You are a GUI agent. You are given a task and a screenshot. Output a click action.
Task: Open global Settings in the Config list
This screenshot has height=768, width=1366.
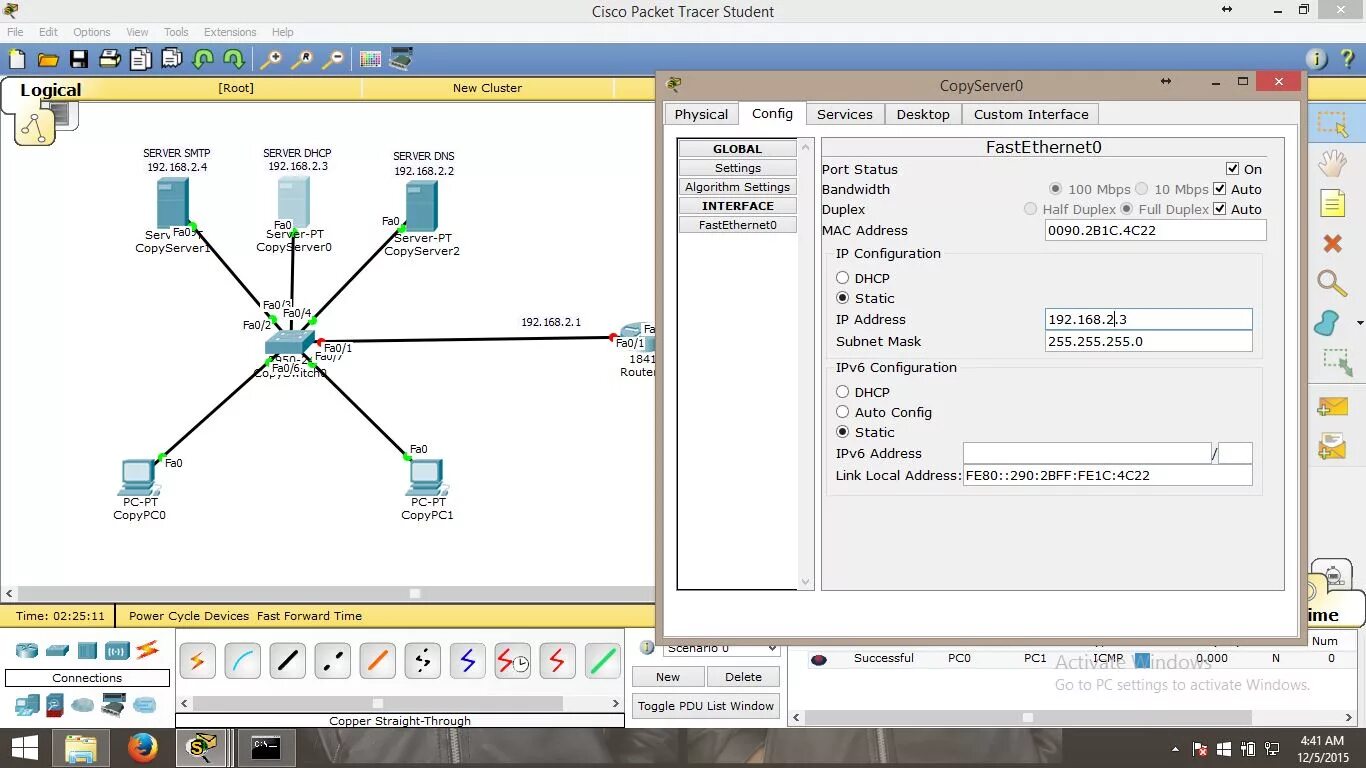click(738, 168)
